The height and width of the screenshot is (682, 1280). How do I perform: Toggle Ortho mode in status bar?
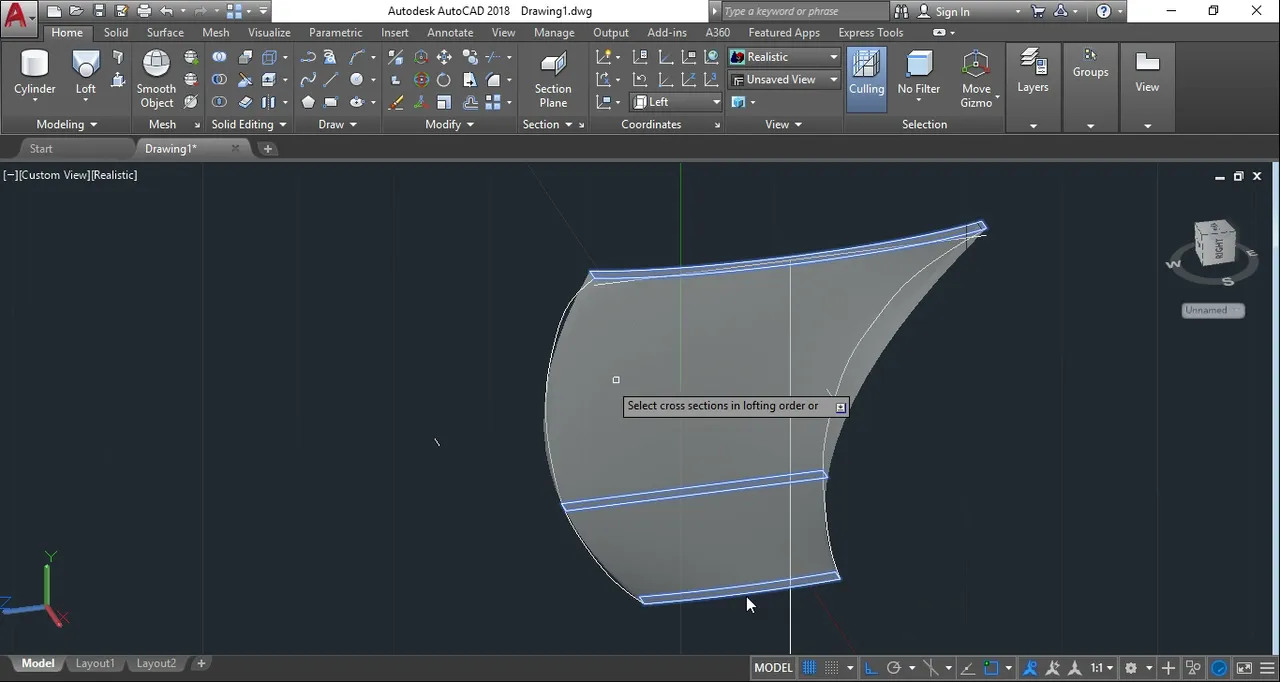pyautogui.click(x=871, y=668)
